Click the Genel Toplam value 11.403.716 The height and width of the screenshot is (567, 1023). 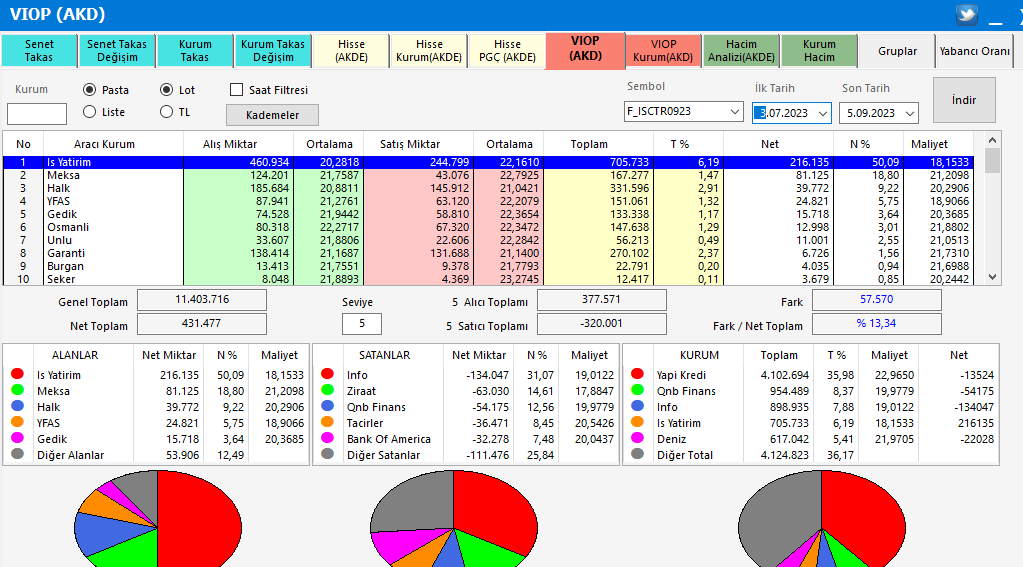[x=202, y=299]
